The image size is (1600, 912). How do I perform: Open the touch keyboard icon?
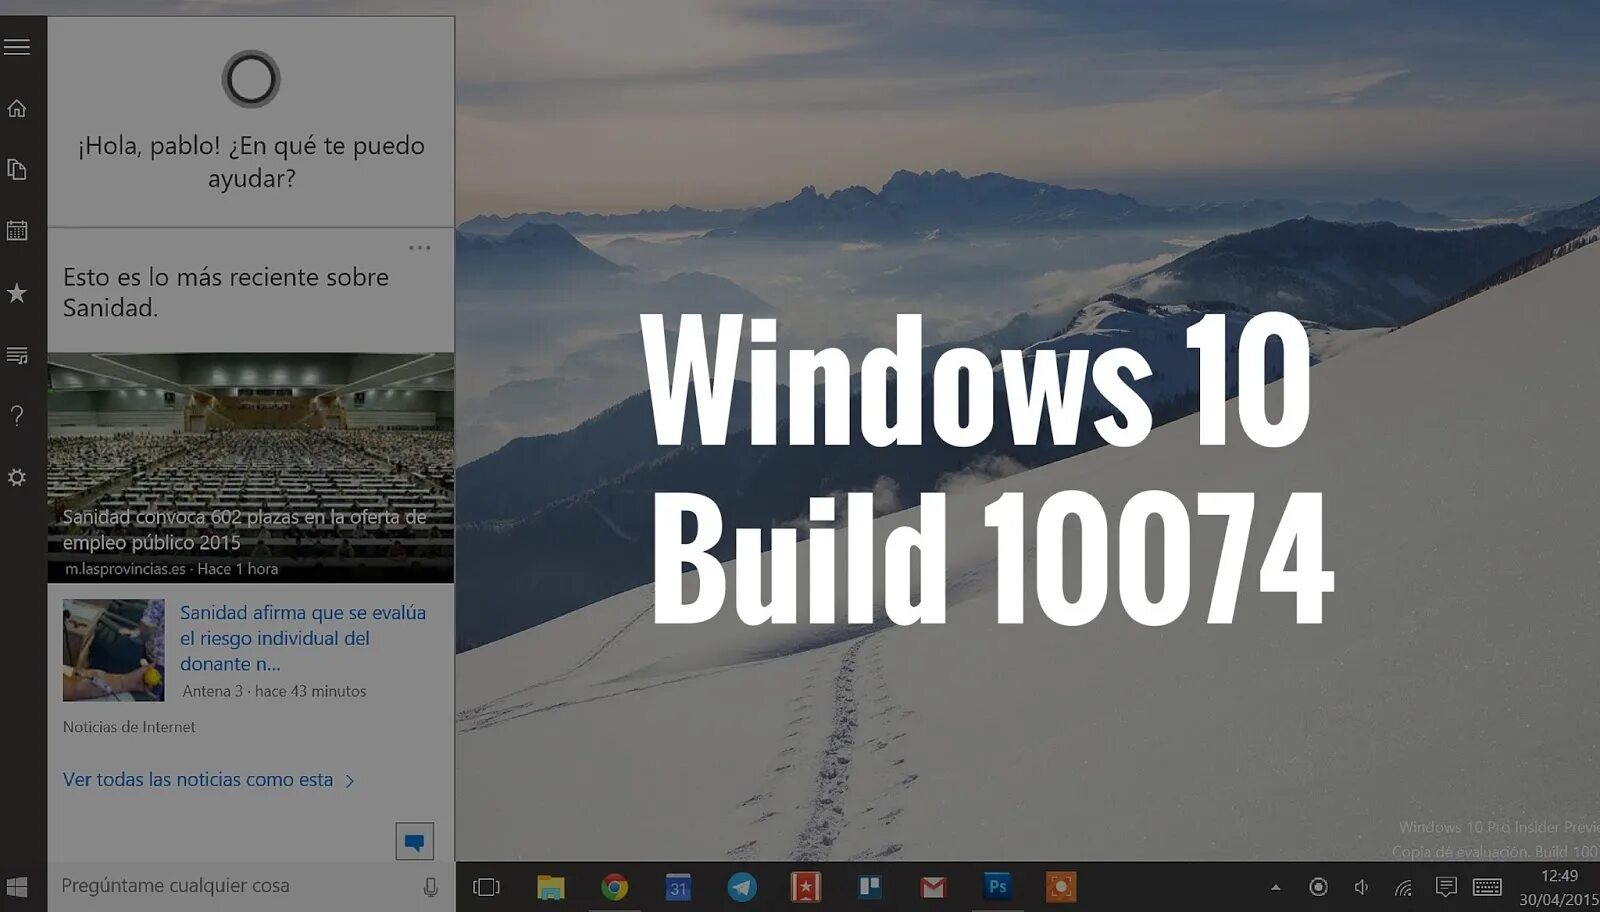pyautogui.click(x=1487, y=887)
